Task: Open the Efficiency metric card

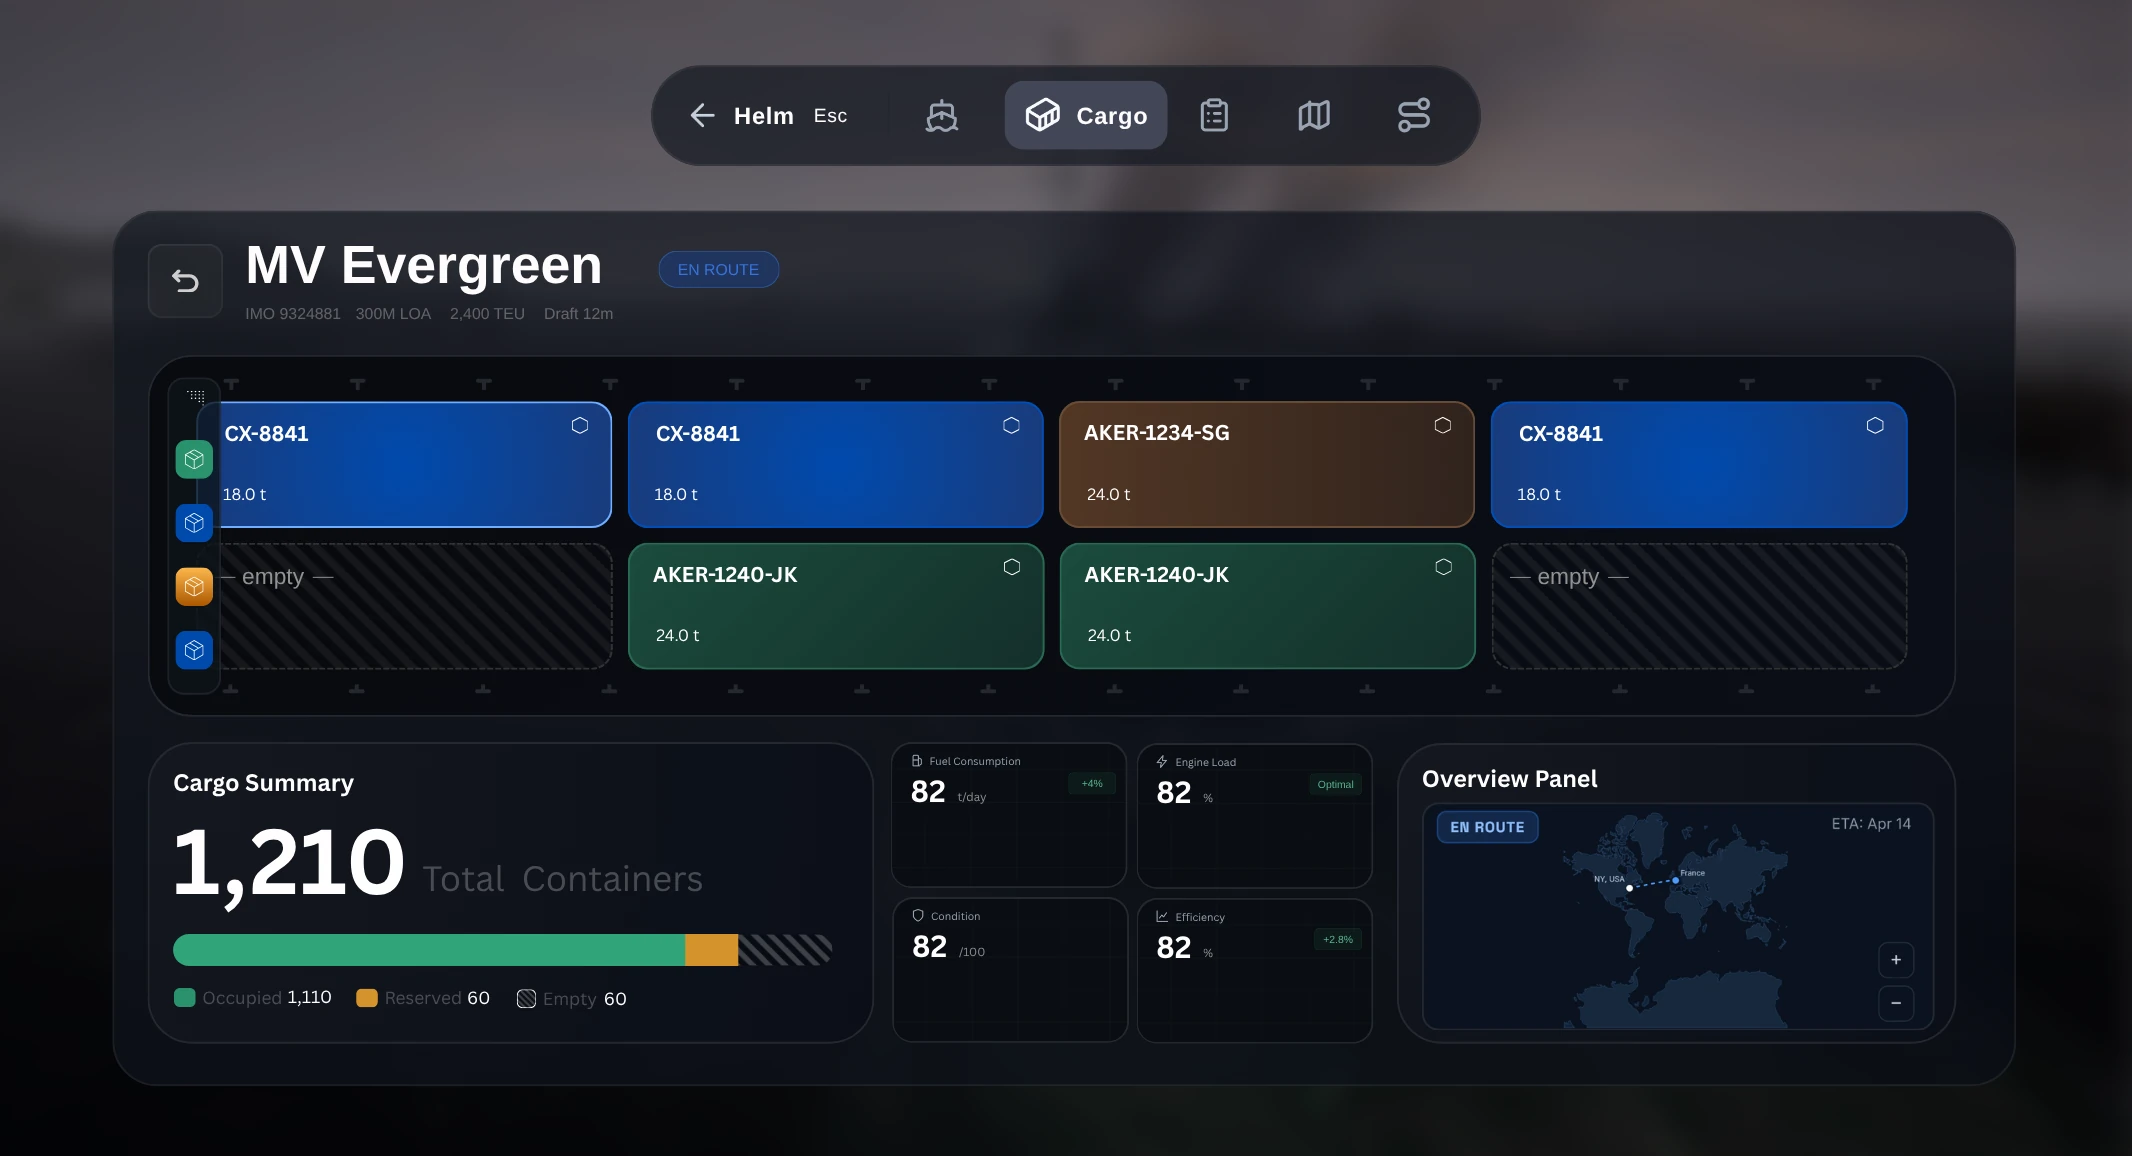Action: point(1254,970)
